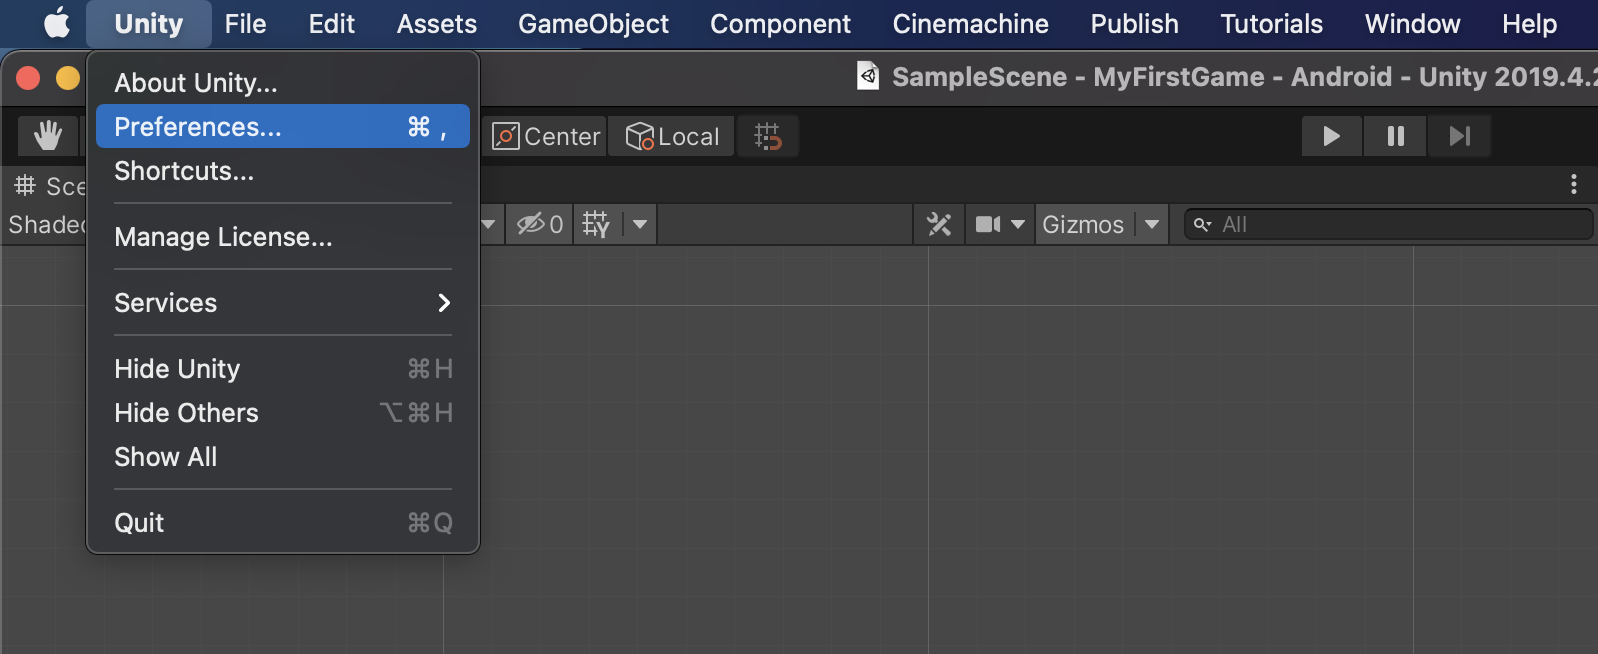Click the Scene tab
This screenshot has height=654, width=1598.
point(48,185)
